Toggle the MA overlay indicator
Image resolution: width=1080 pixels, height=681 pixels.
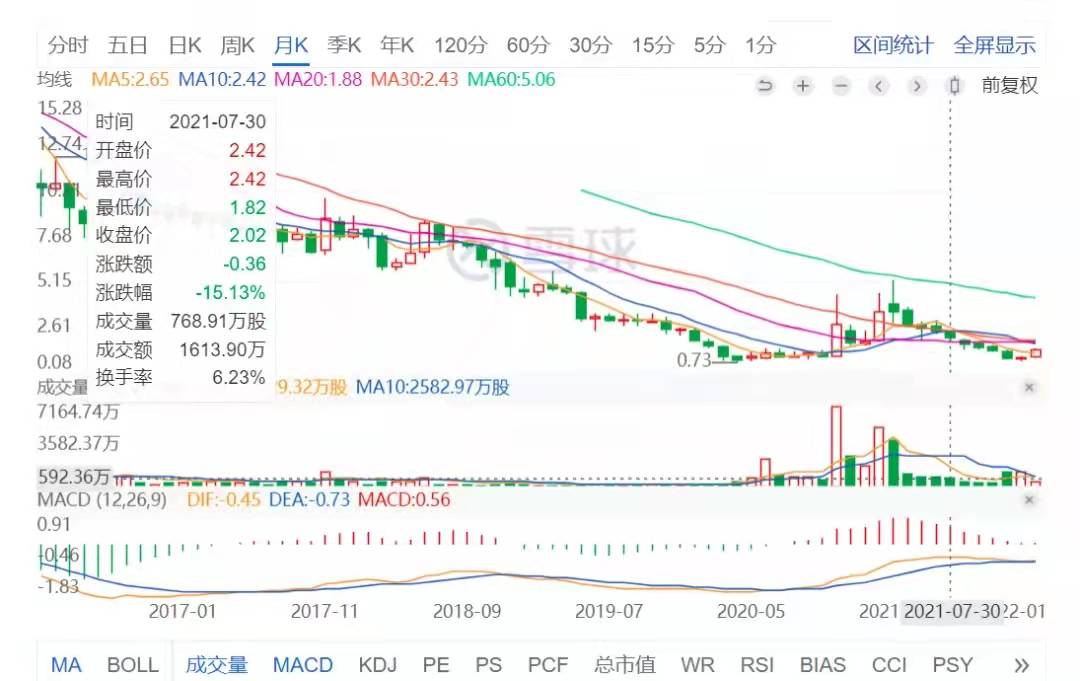pos(66,665)
